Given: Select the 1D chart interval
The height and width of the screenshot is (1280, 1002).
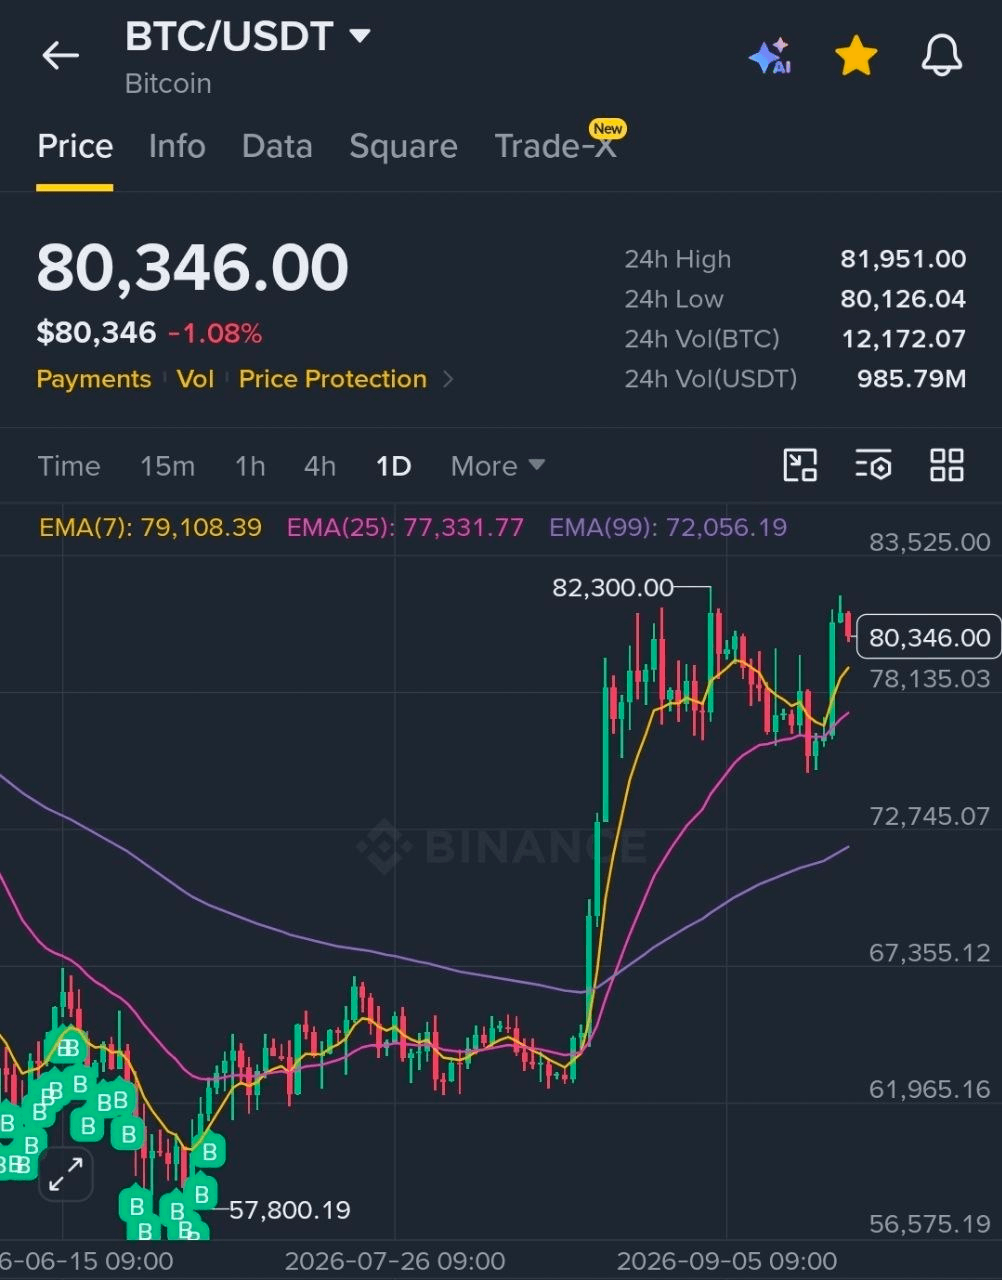Looking at the screenshot, I should coord(393,466).
